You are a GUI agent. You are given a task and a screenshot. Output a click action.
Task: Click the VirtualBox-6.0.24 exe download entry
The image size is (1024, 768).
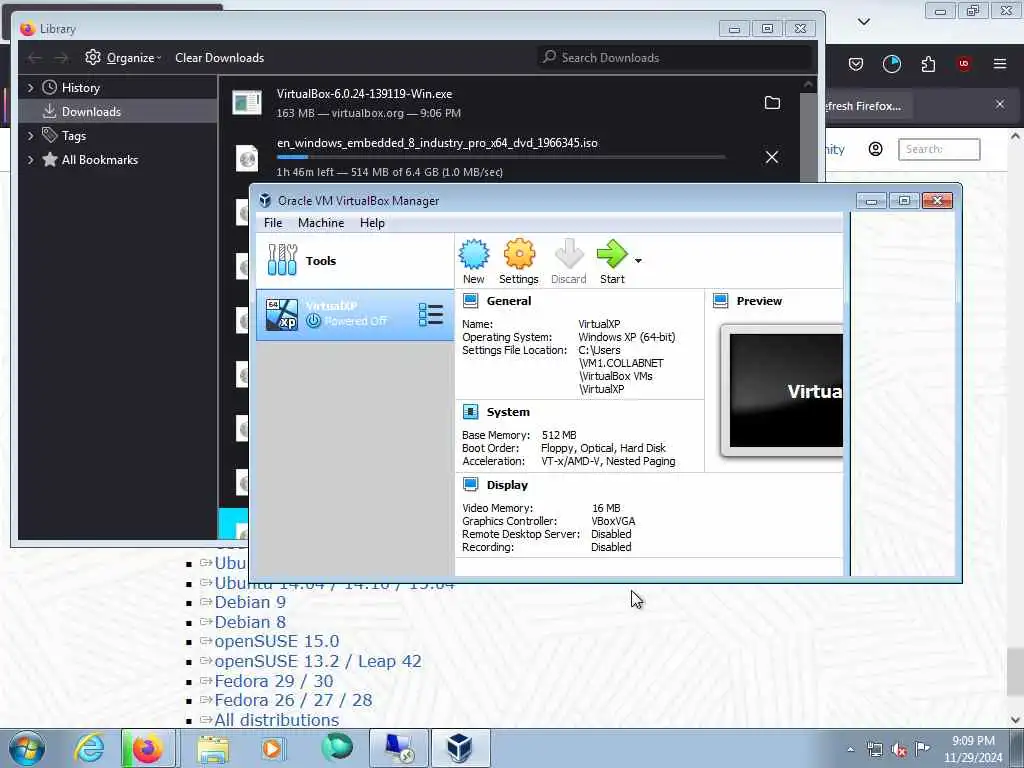tap(509, 103)
